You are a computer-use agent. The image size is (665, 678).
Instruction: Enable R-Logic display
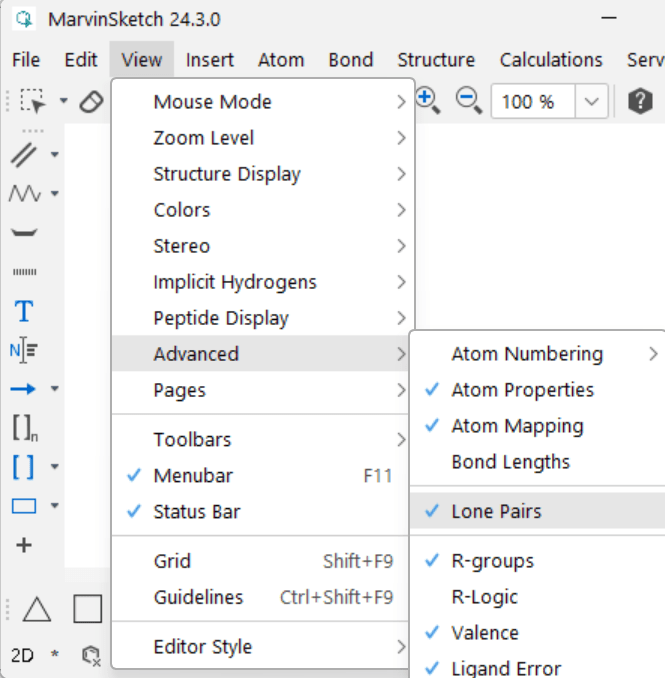[537, 597]
